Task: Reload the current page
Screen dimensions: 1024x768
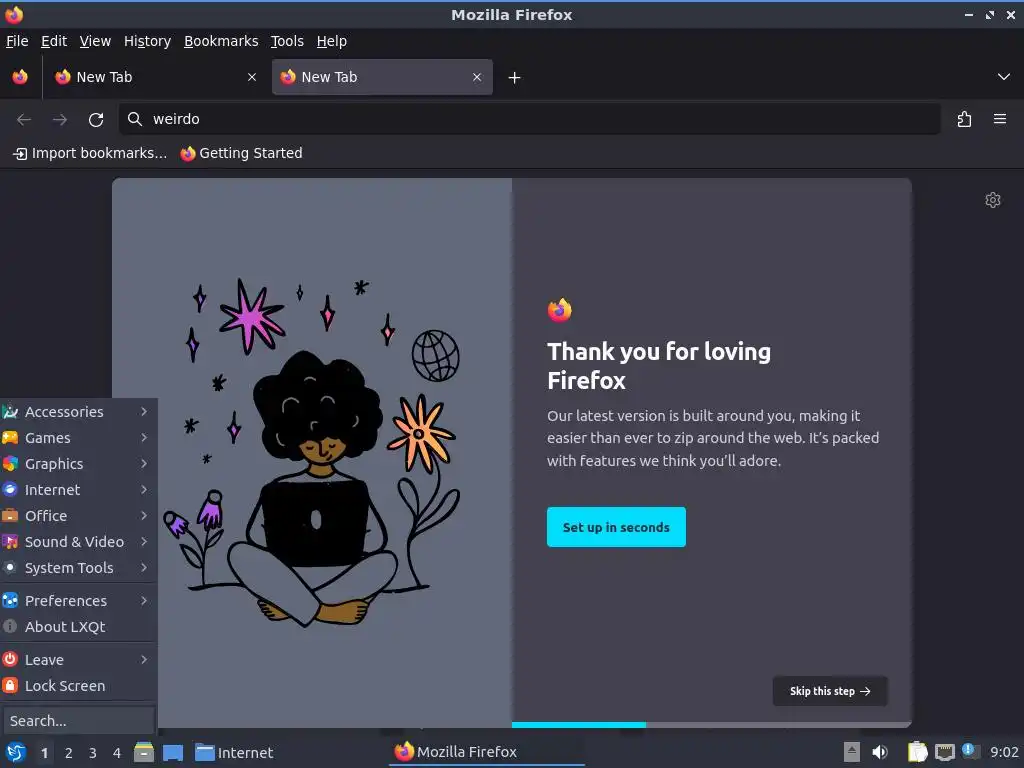Action: [x=96, y=120]
